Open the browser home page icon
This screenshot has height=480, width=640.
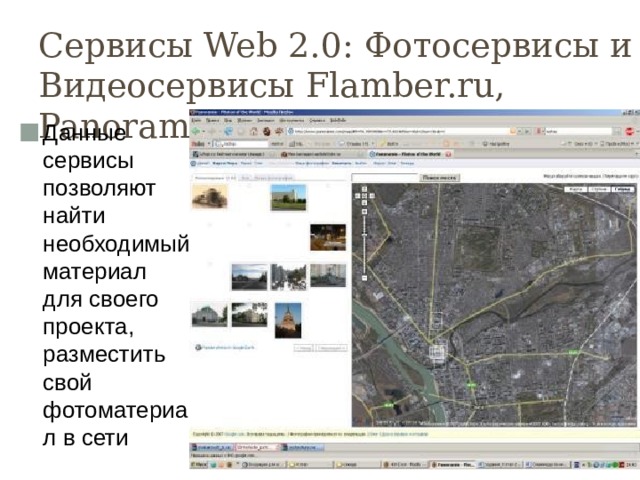click(x=253, y=131)
